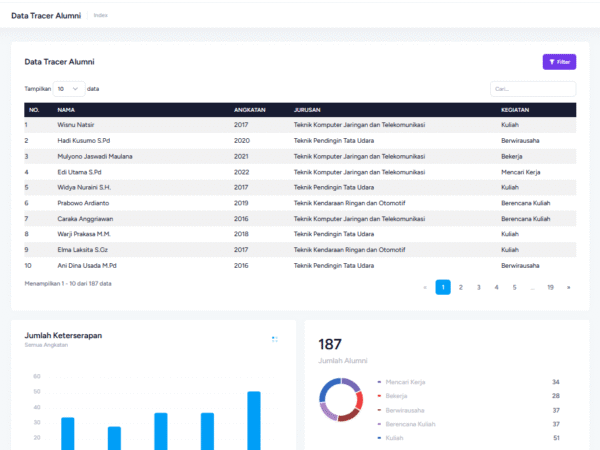Sort table by NAMA column header
The width and height of the screenshot is (600, 450).
coord(67,110)
